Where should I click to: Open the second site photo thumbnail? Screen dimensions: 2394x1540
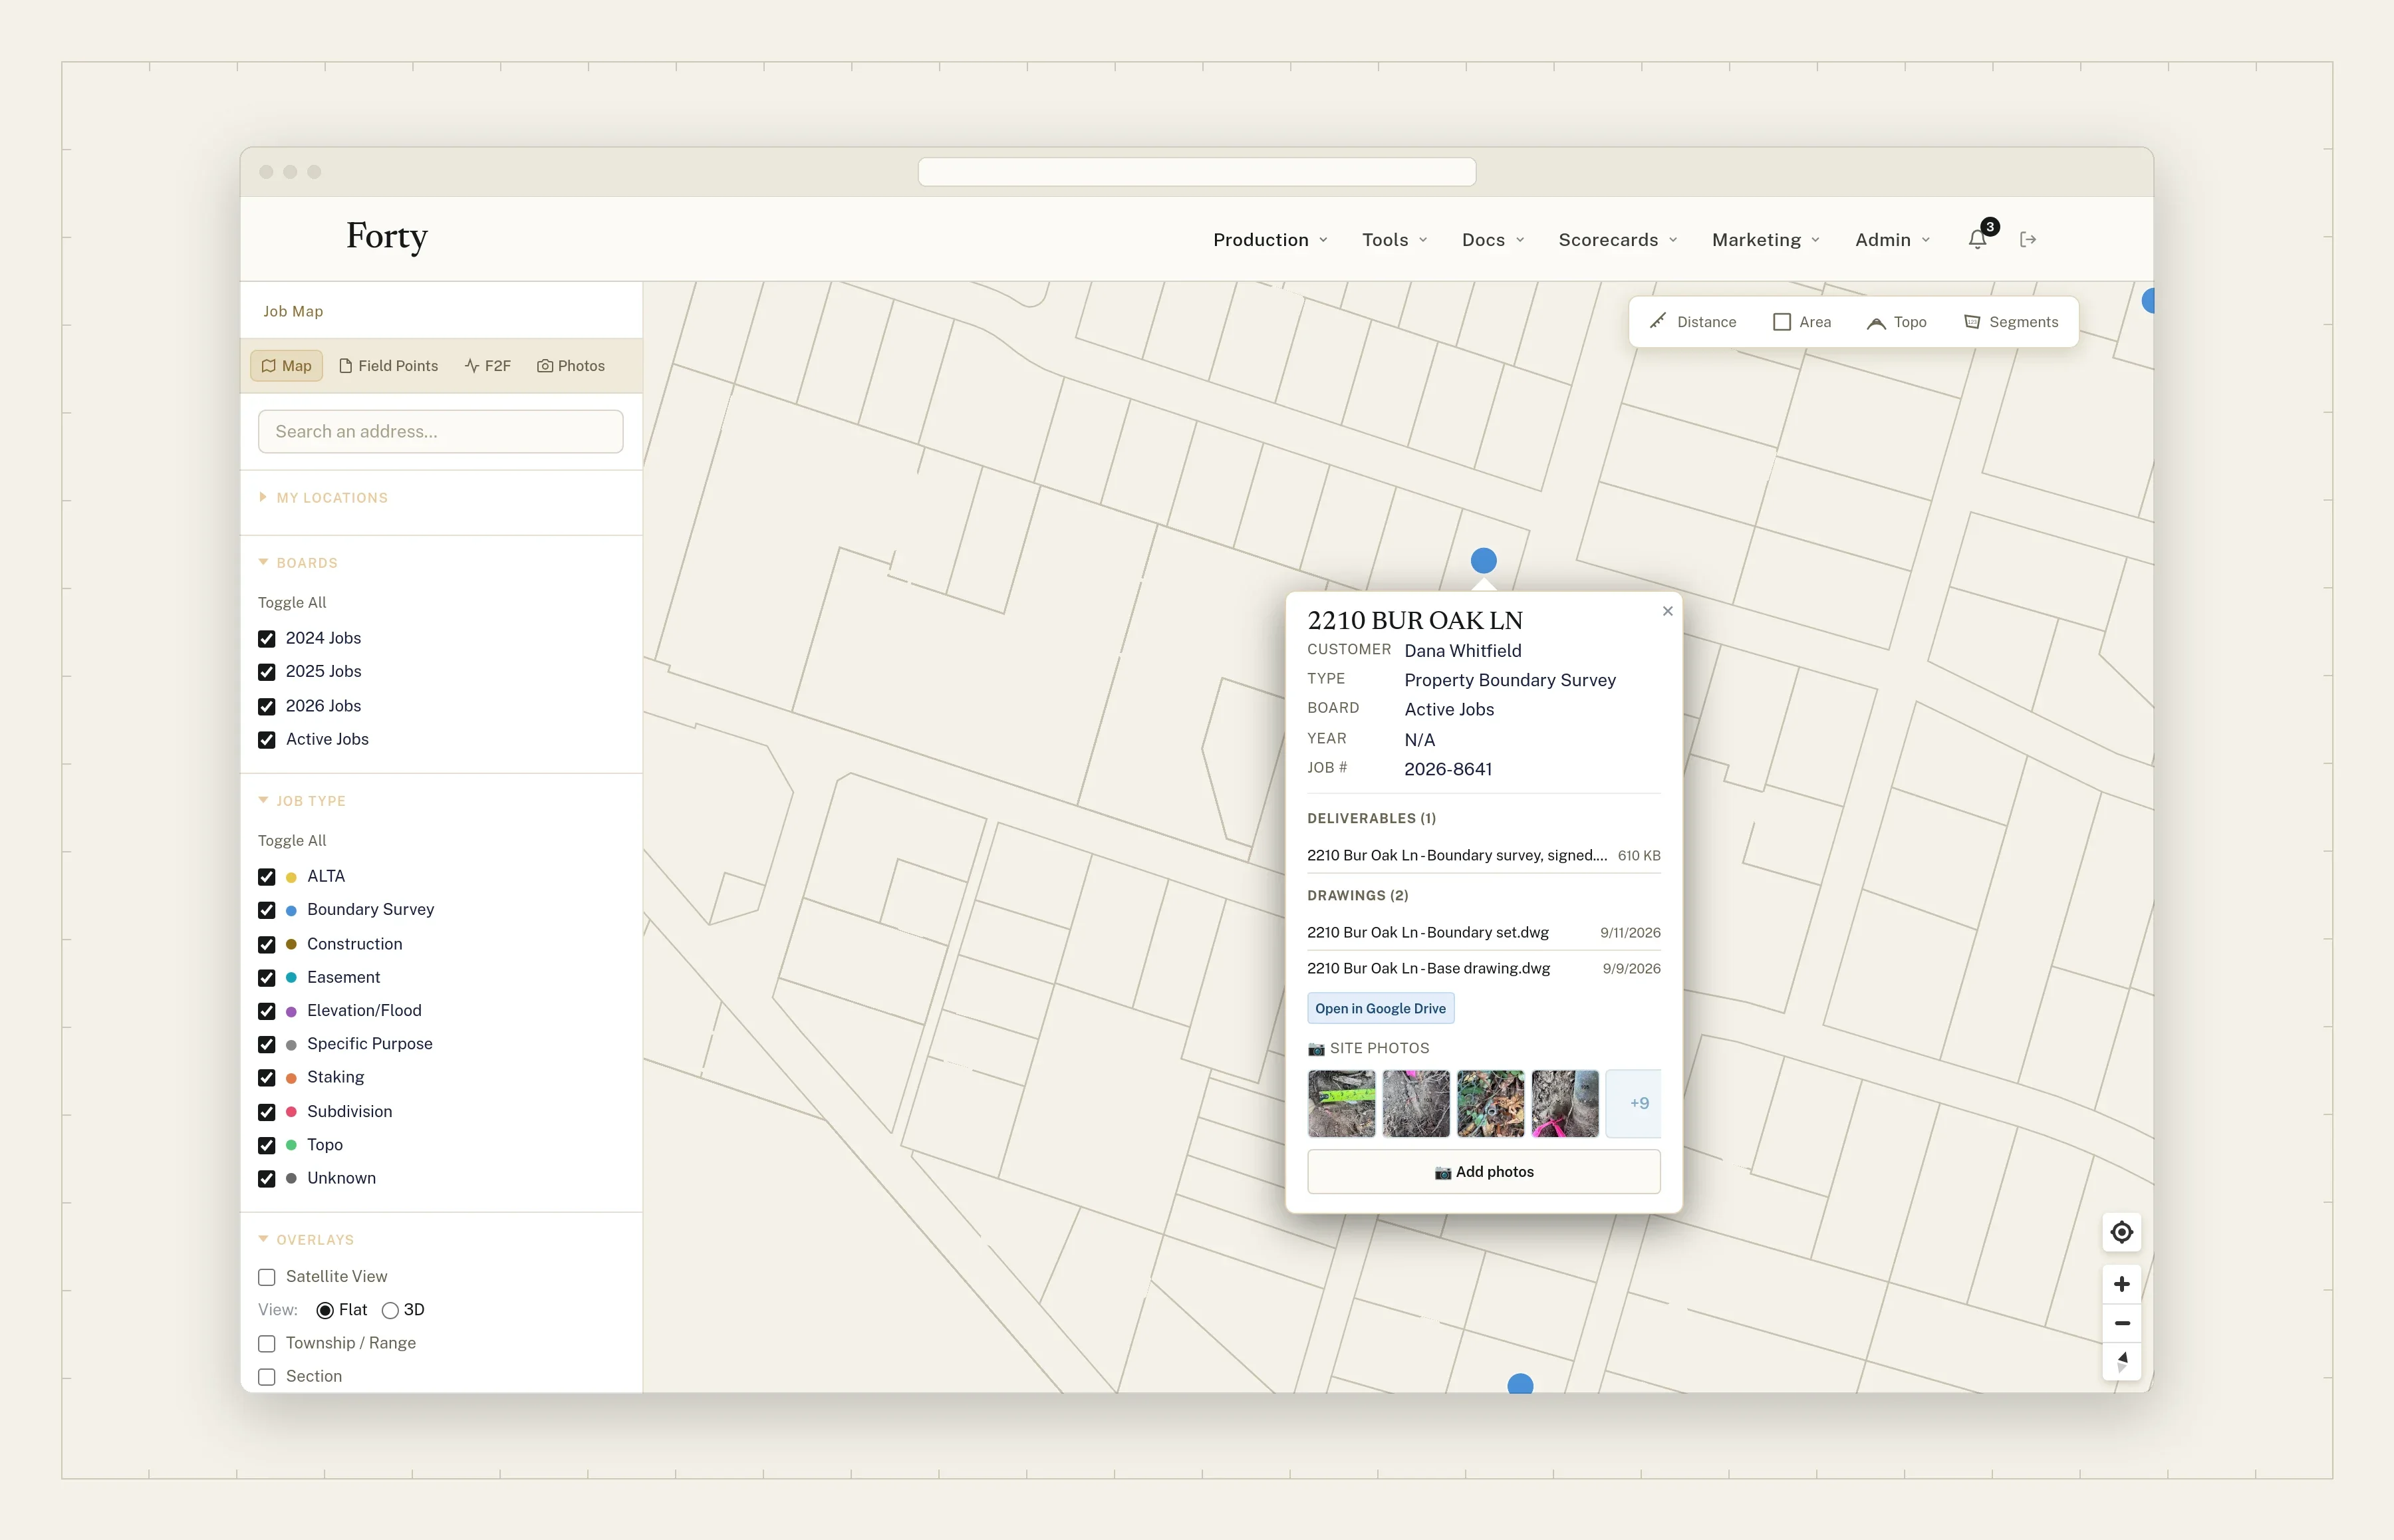click(x=1416, y=1103)
